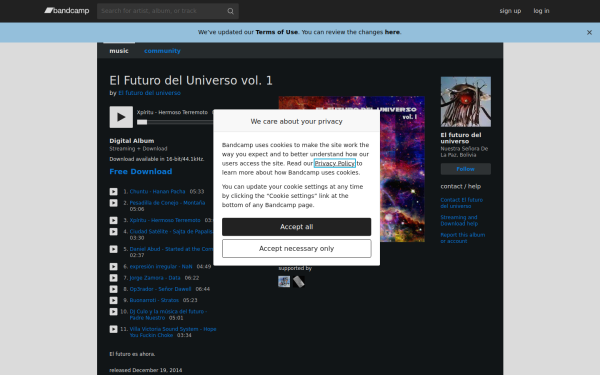Screen dimensions: 600x375
Task: Open the 'here' changes link
Action: point(392,32)
